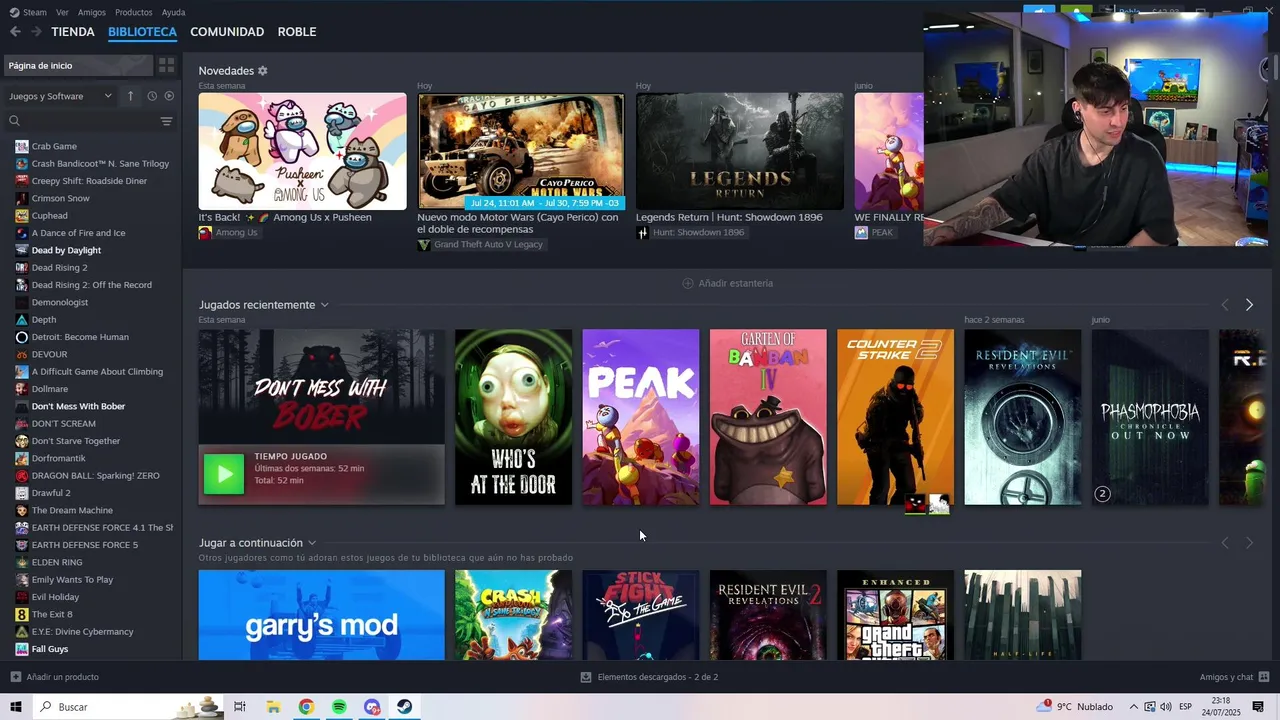Open Spotify from the Windows taskbar
The width and height of the screenshot is (1280, 720).
coord(339,707)
